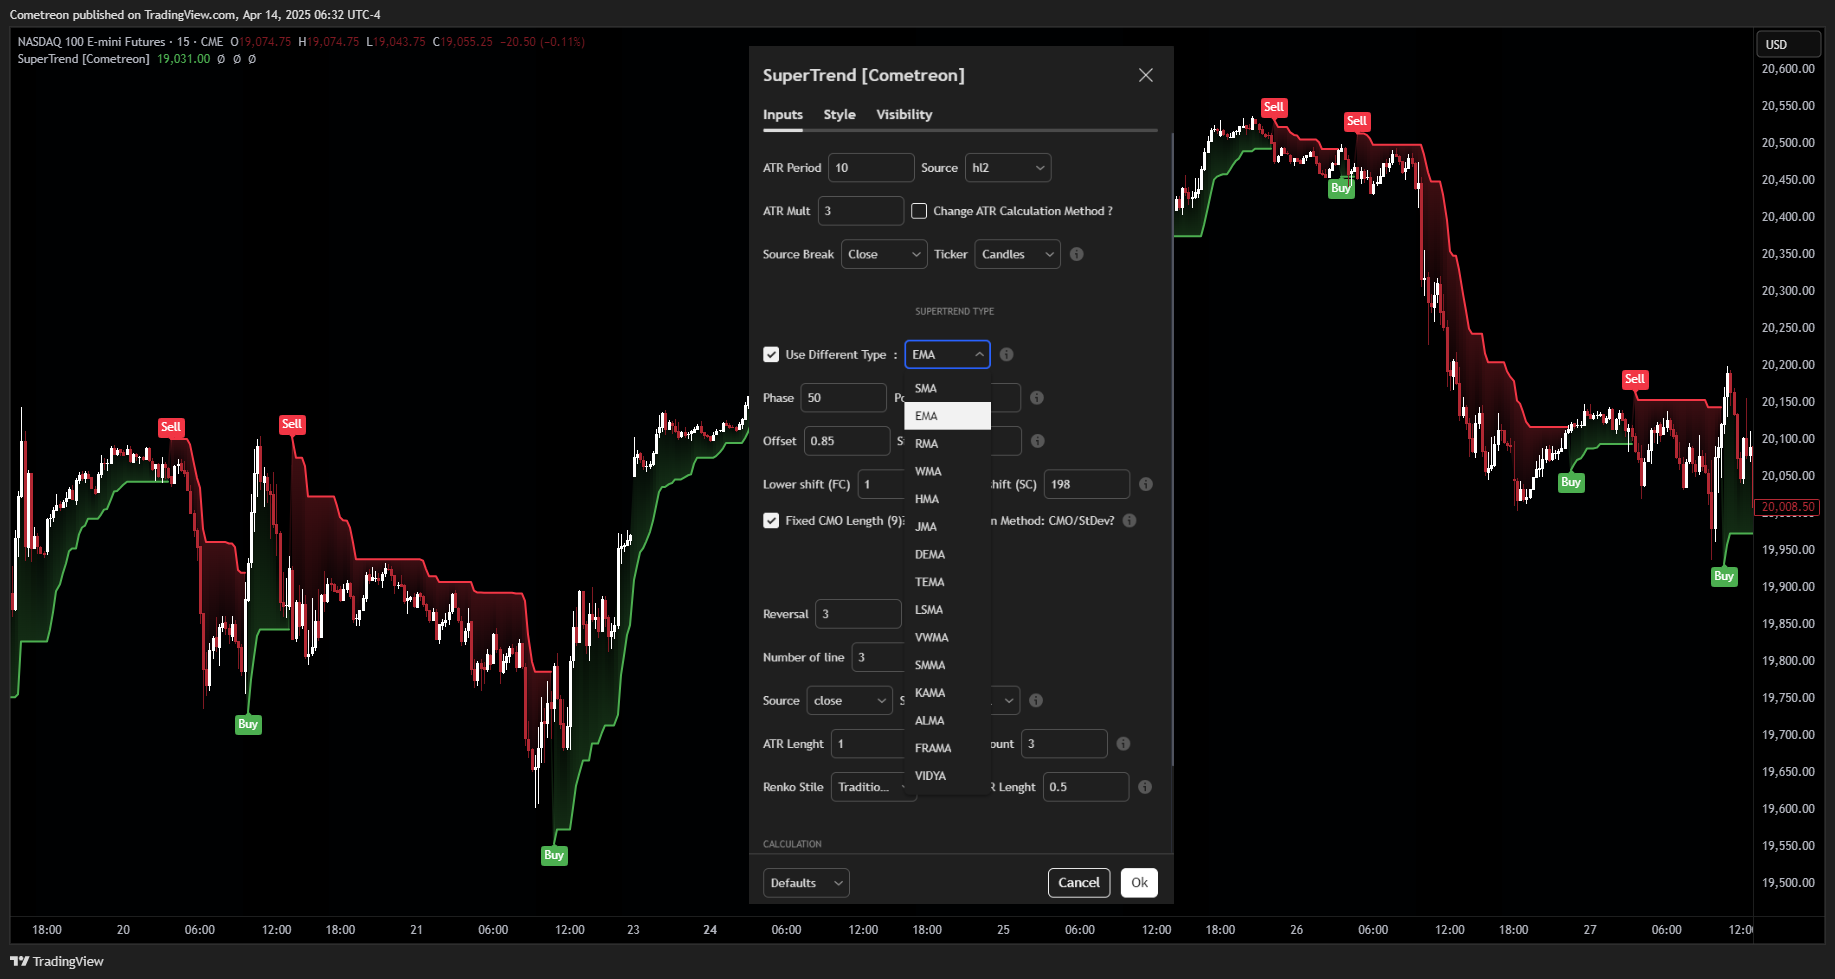Click the lowest Buy label on chart
The width and height of the screenshot is (1835, 979).
click(554, 855)
